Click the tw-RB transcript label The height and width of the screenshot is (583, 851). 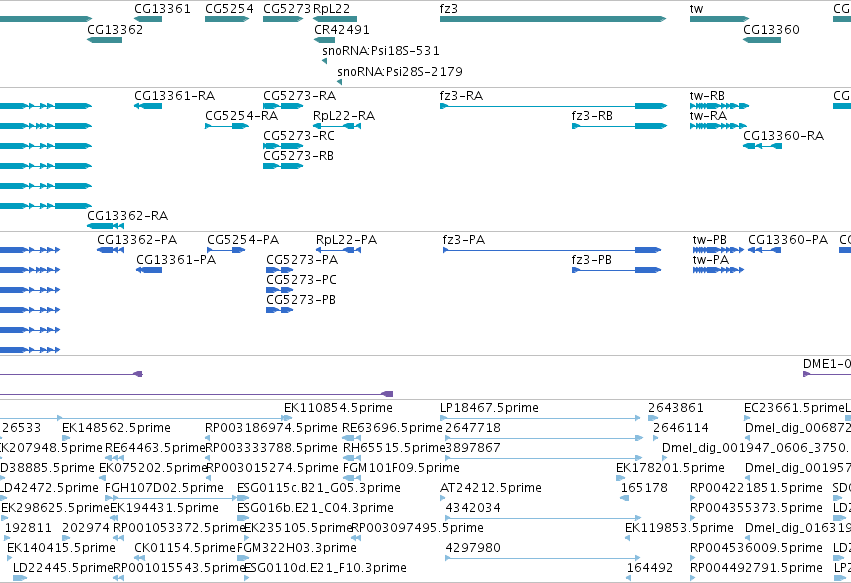coord(707,96)
